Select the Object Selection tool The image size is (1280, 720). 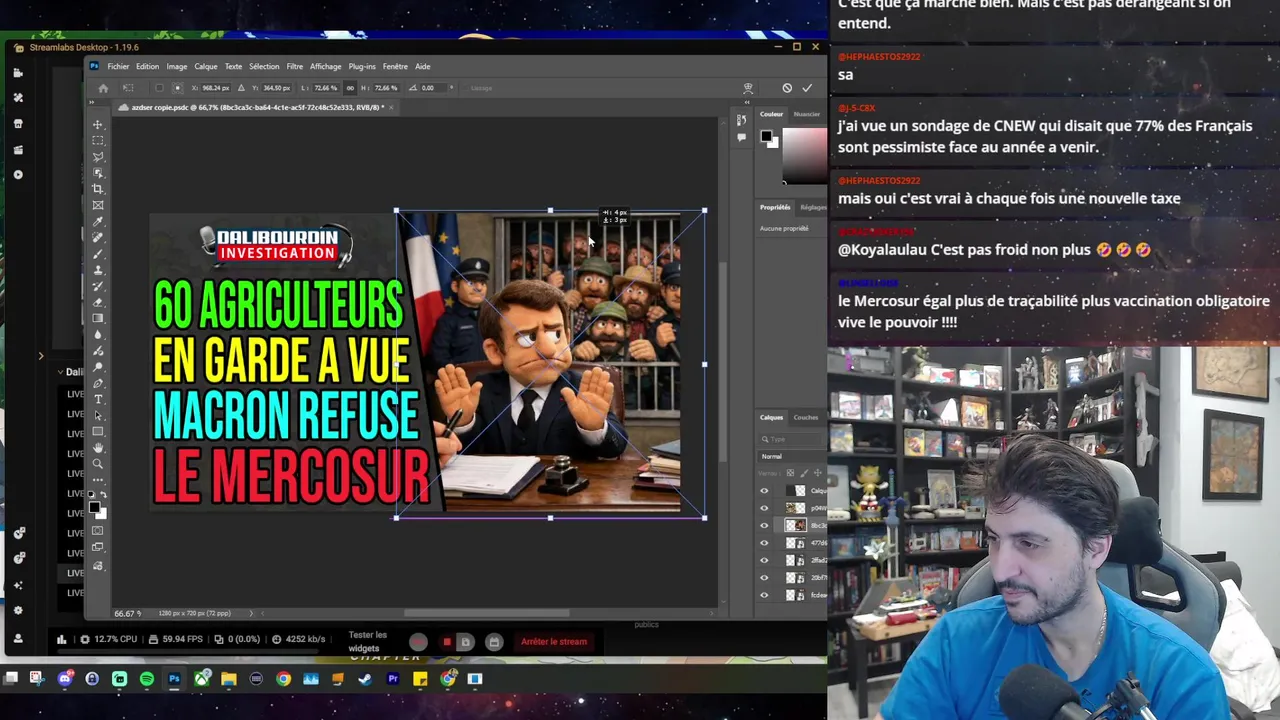pyautogui.click(x=98, y=173)
